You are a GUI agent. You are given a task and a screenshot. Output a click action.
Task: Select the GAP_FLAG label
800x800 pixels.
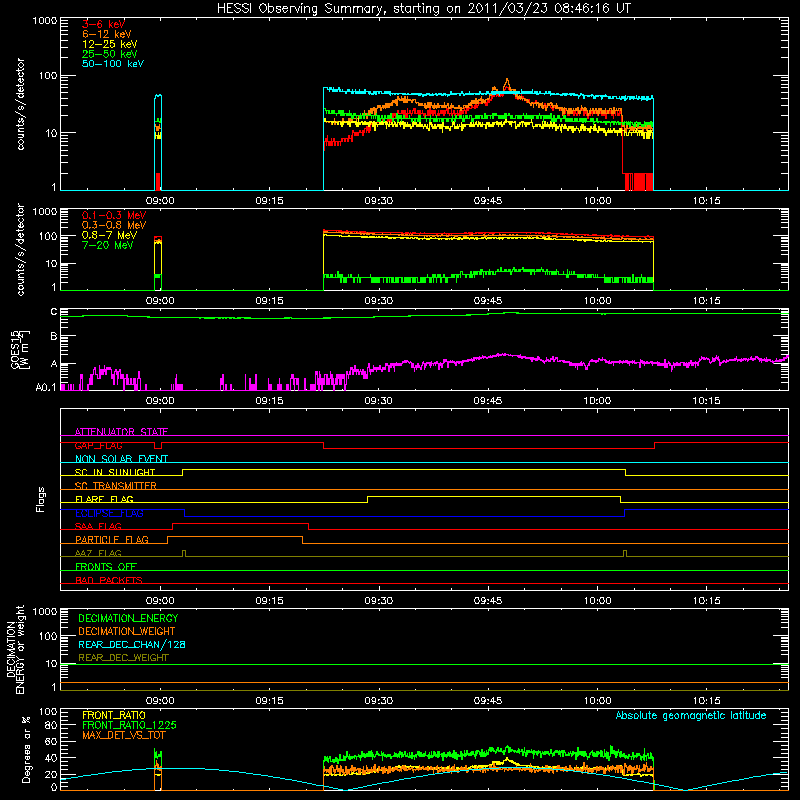click(98, 445)
